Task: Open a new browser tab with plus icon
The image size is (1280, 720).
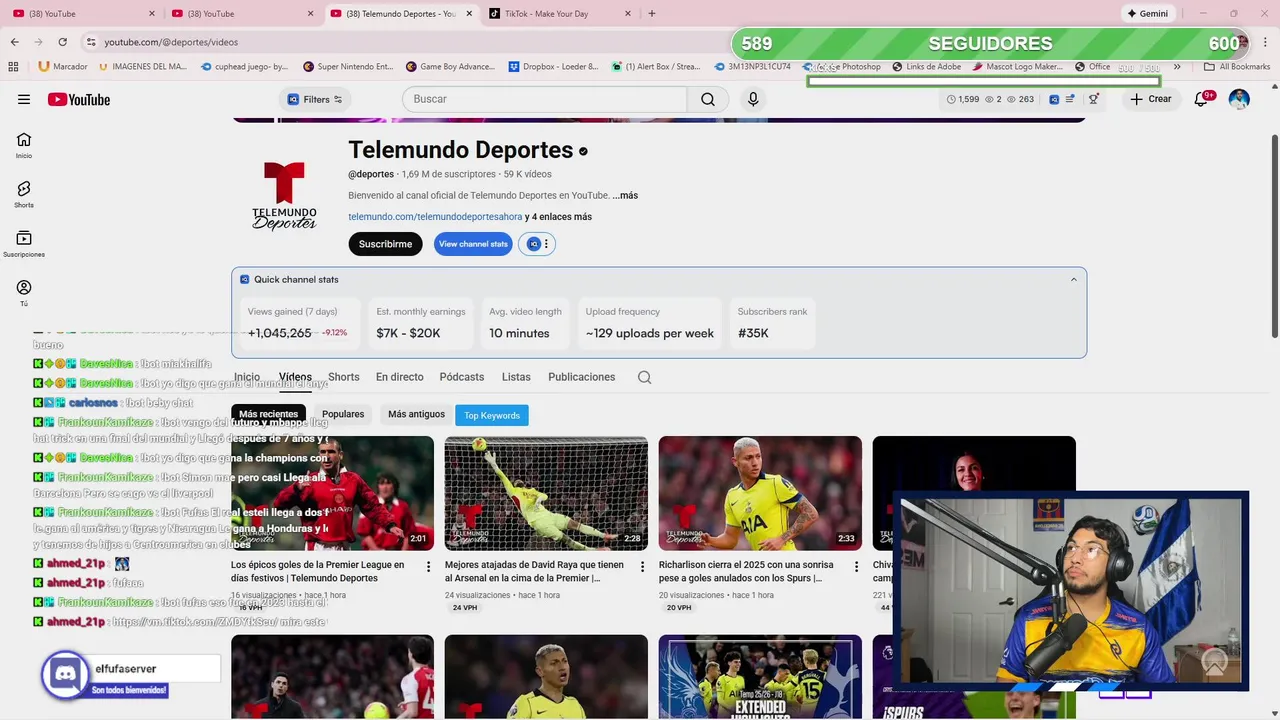Action: tap(652, 13)
